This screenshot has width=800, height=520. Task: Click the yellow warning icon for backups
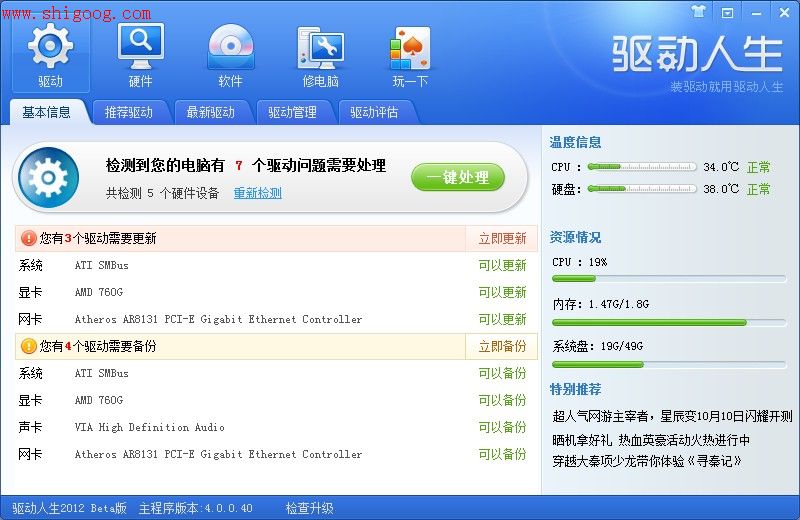(29, 346)
